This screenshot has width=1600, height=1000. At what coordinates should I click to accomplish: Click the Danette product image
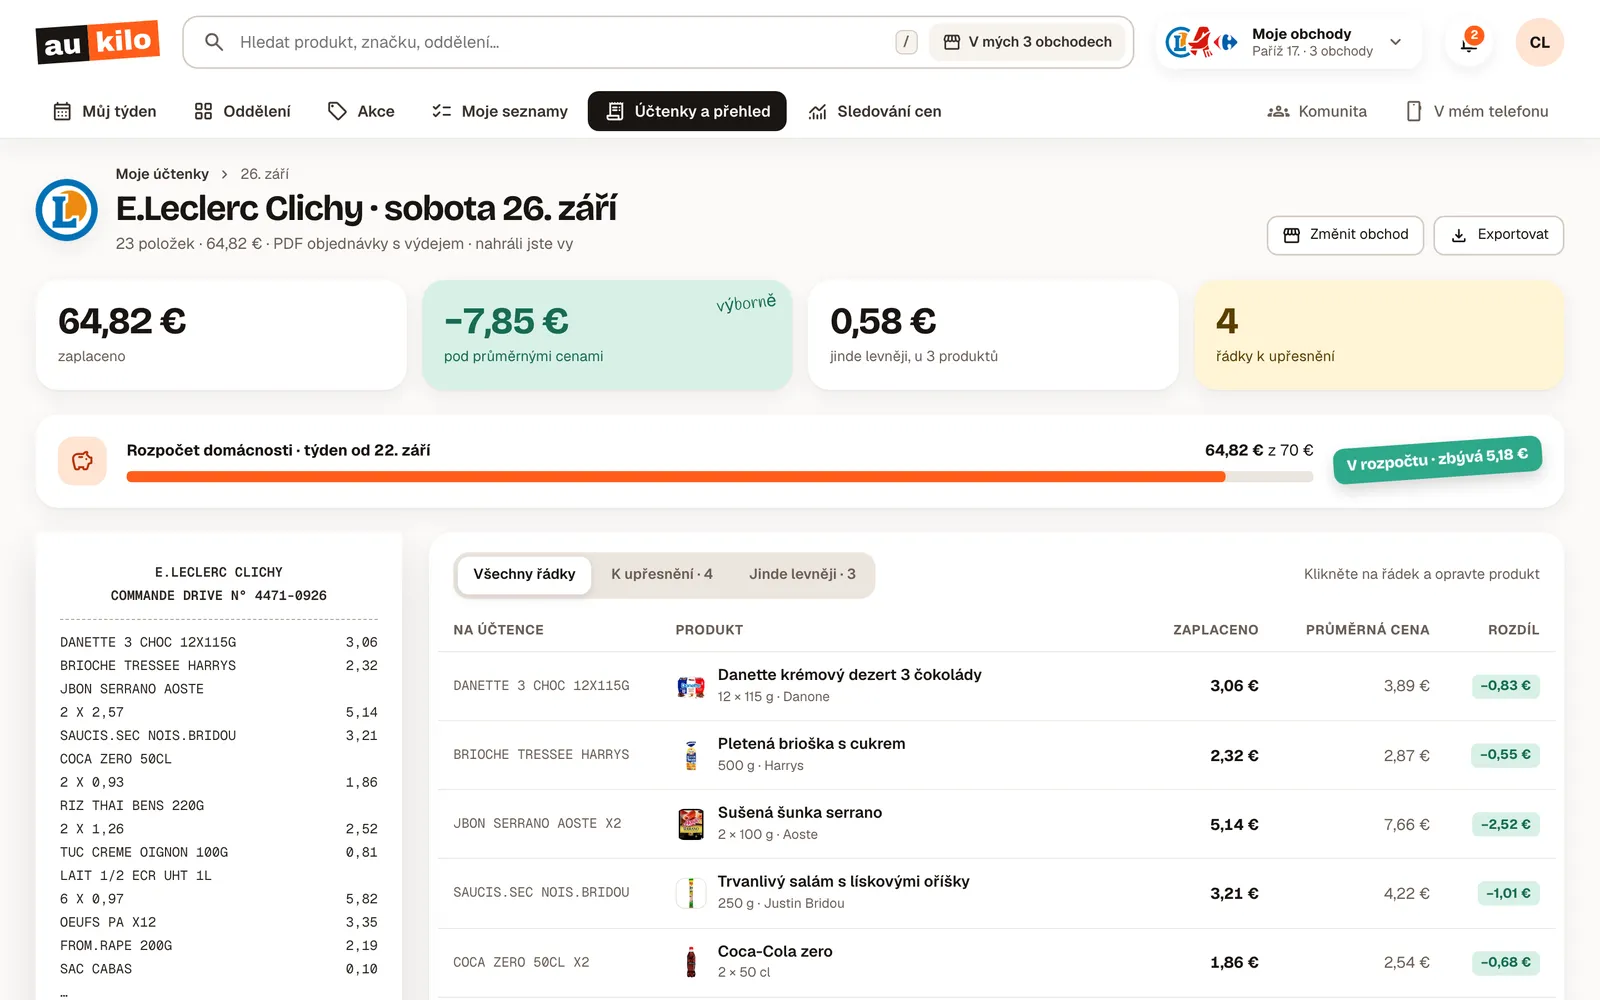point(691,686)
